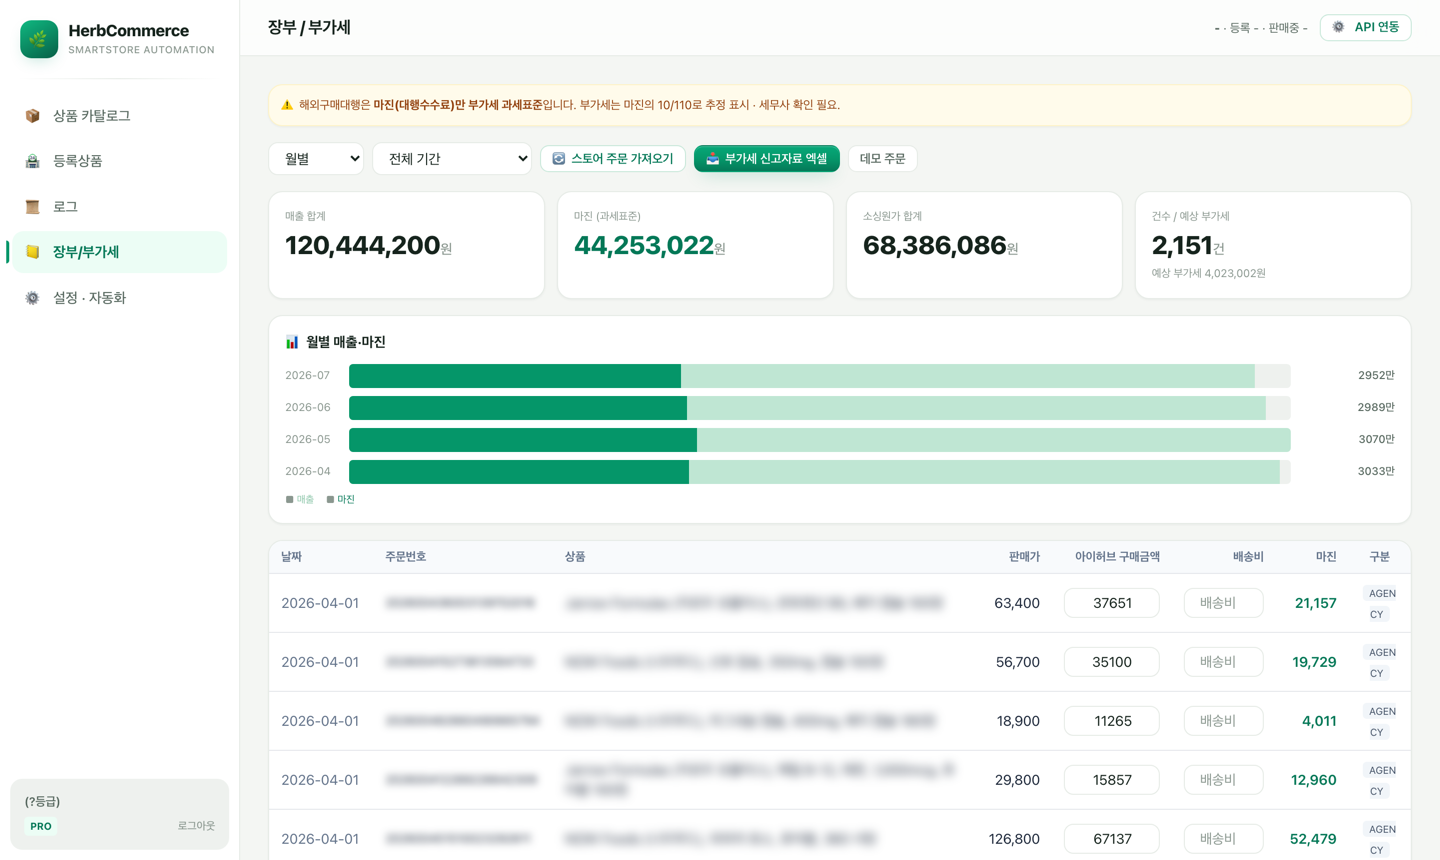Click the 날짜 column header

coord(291,557)
